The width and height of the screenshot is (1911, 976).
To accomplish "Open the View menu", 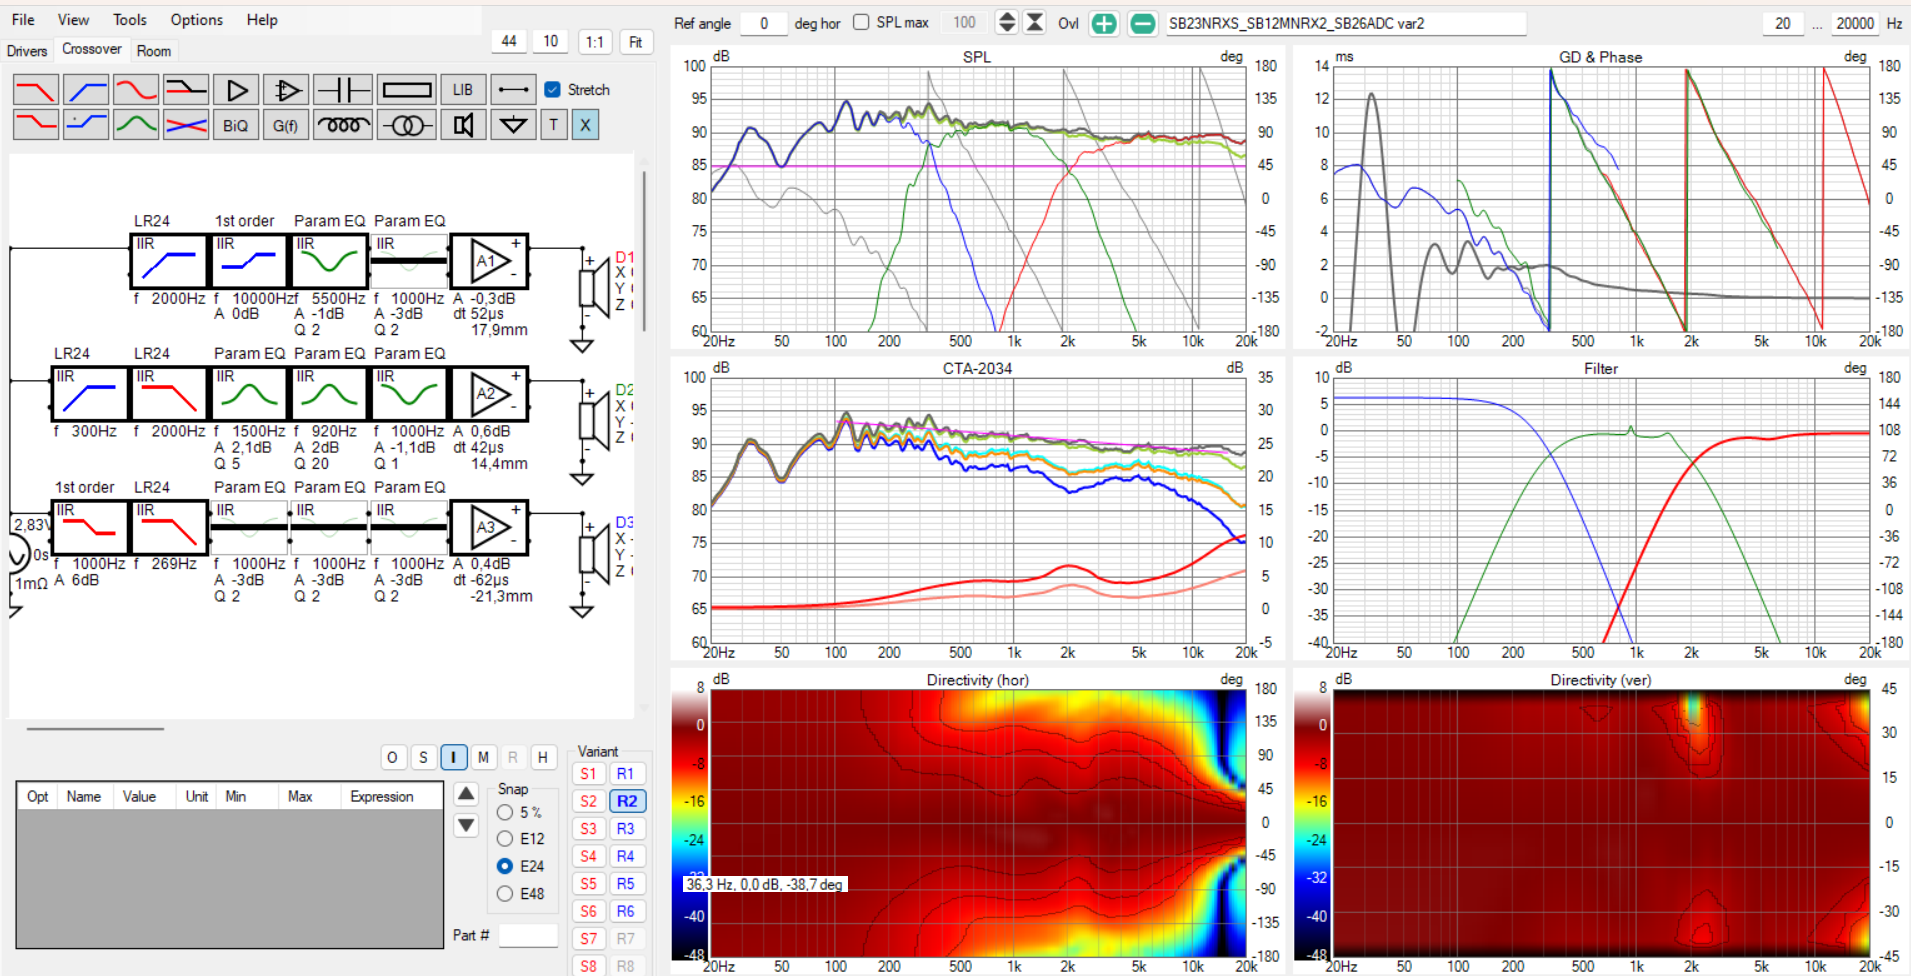I will pos(73,20).
